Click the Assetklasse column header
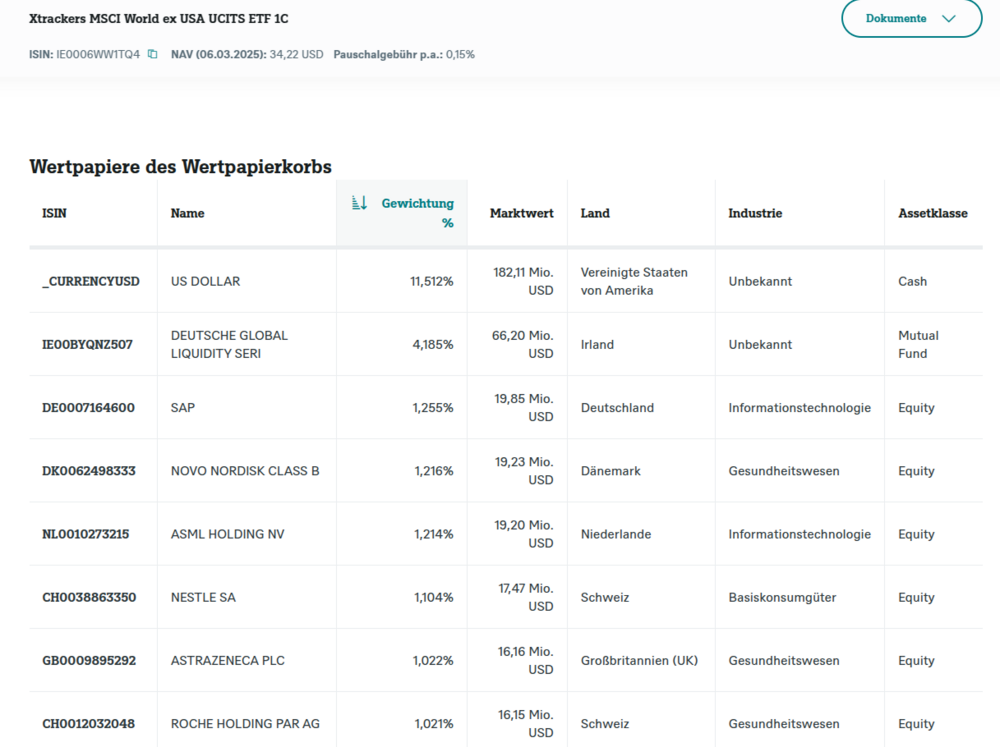Screen dimensions: 1000x747 (x=932, y=213)
